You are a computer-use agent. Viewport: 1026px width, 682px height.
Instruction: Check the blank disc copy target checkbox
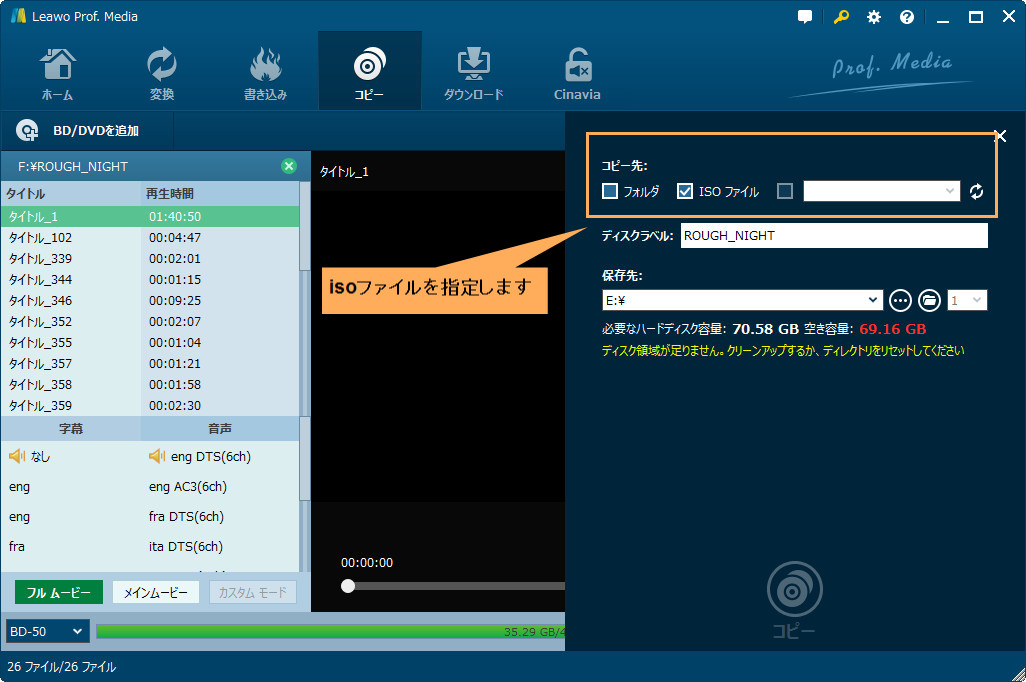tap(786, 190)
